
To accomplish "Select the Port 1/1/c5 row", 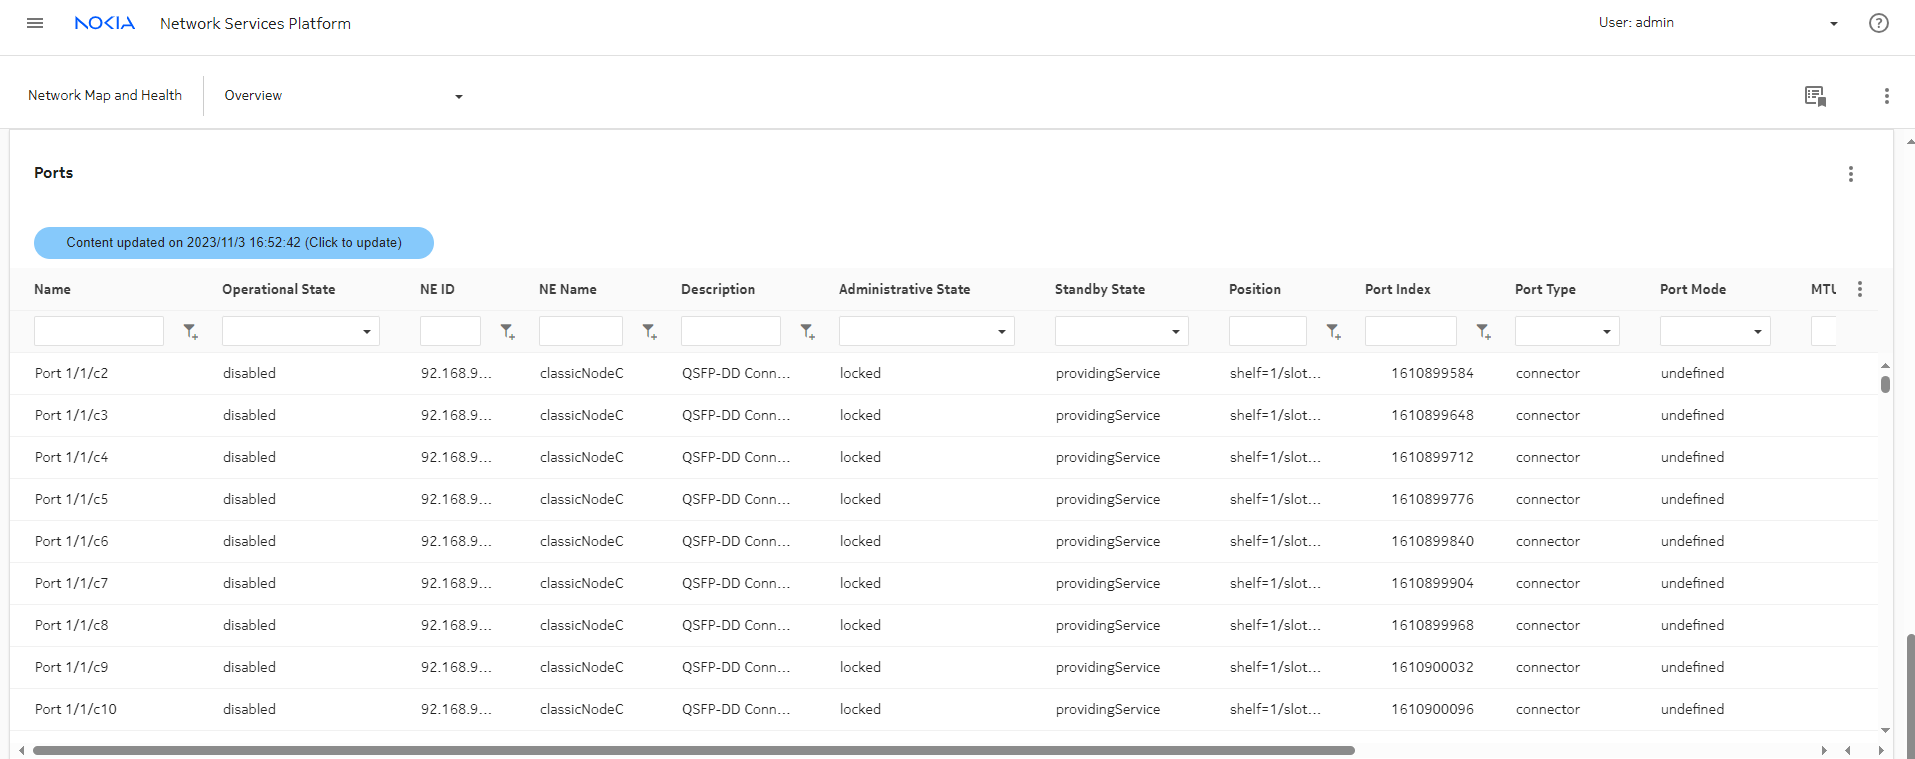I will tap(71, 499).
